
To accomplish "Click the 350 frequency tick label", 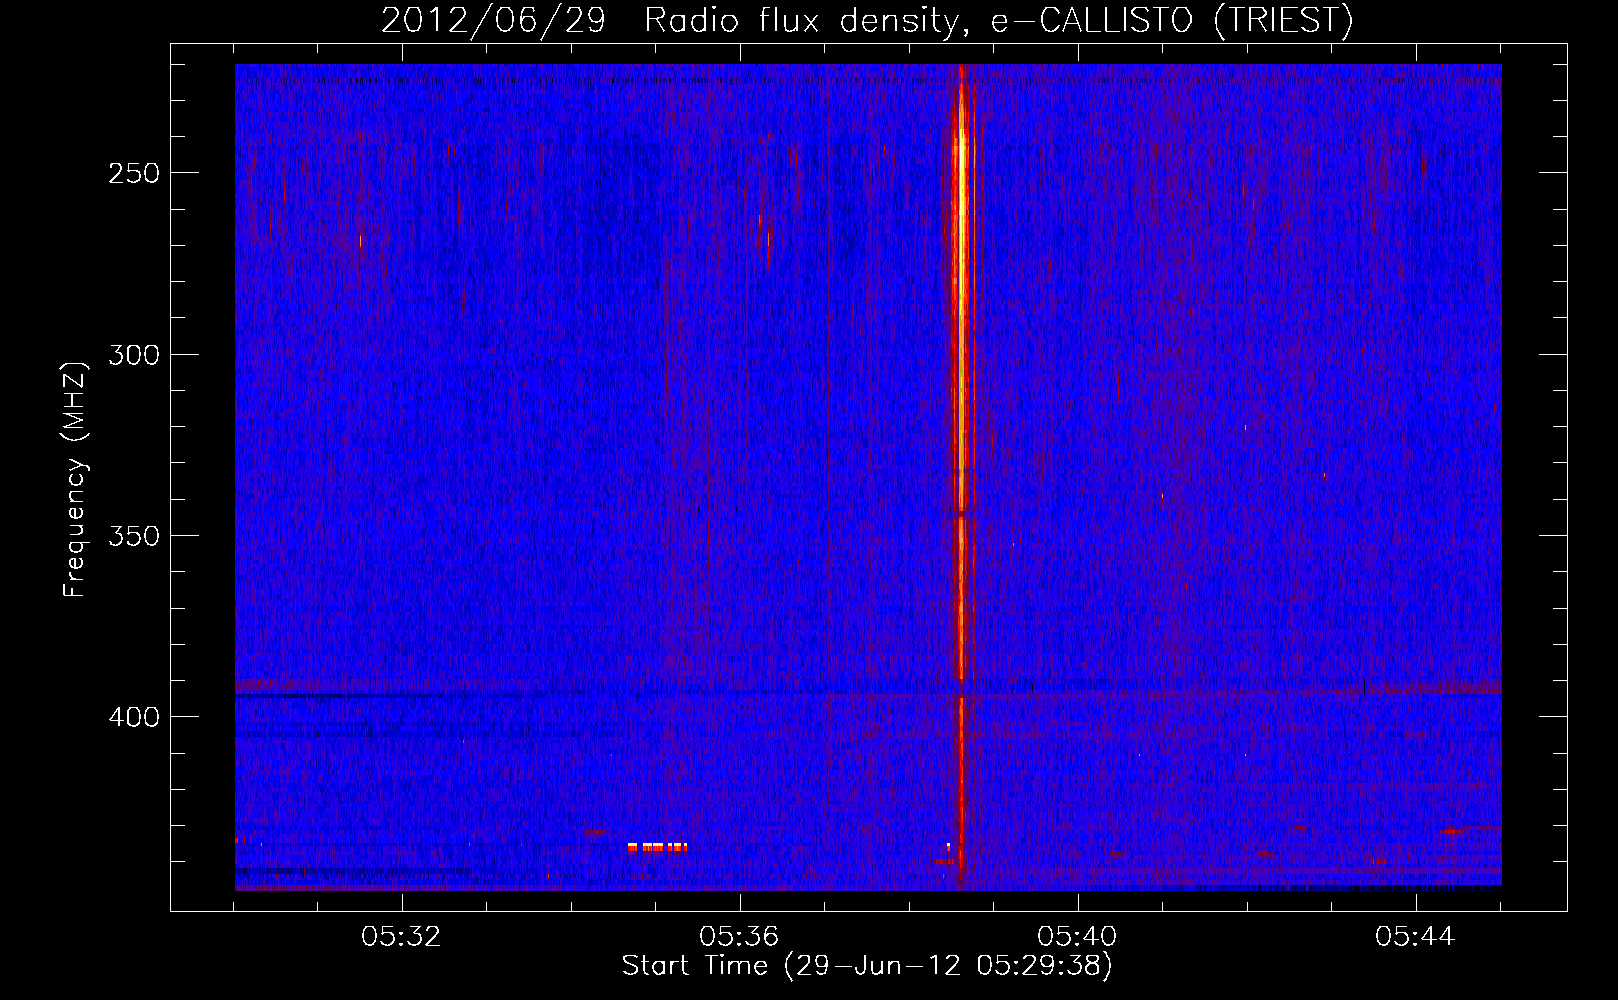I will pos(134,536).
